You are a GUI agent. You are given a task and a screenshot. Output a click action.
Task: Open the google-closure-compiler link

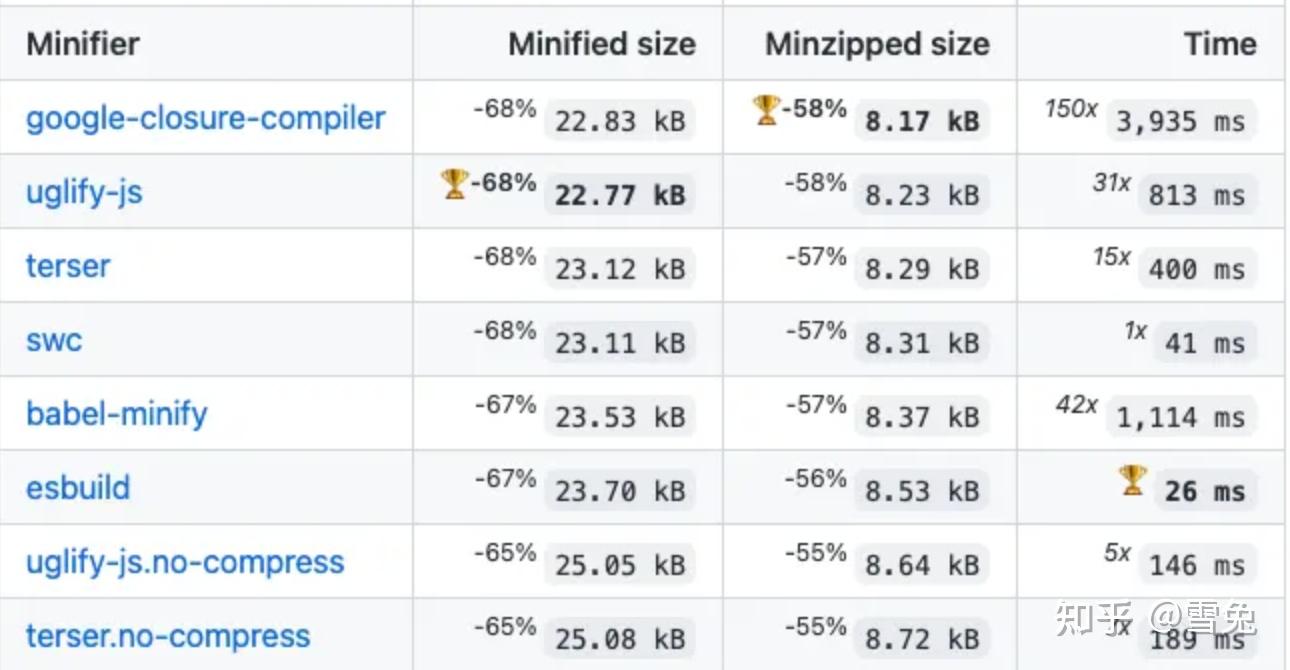pyautogui.click(x=206, y=118)
